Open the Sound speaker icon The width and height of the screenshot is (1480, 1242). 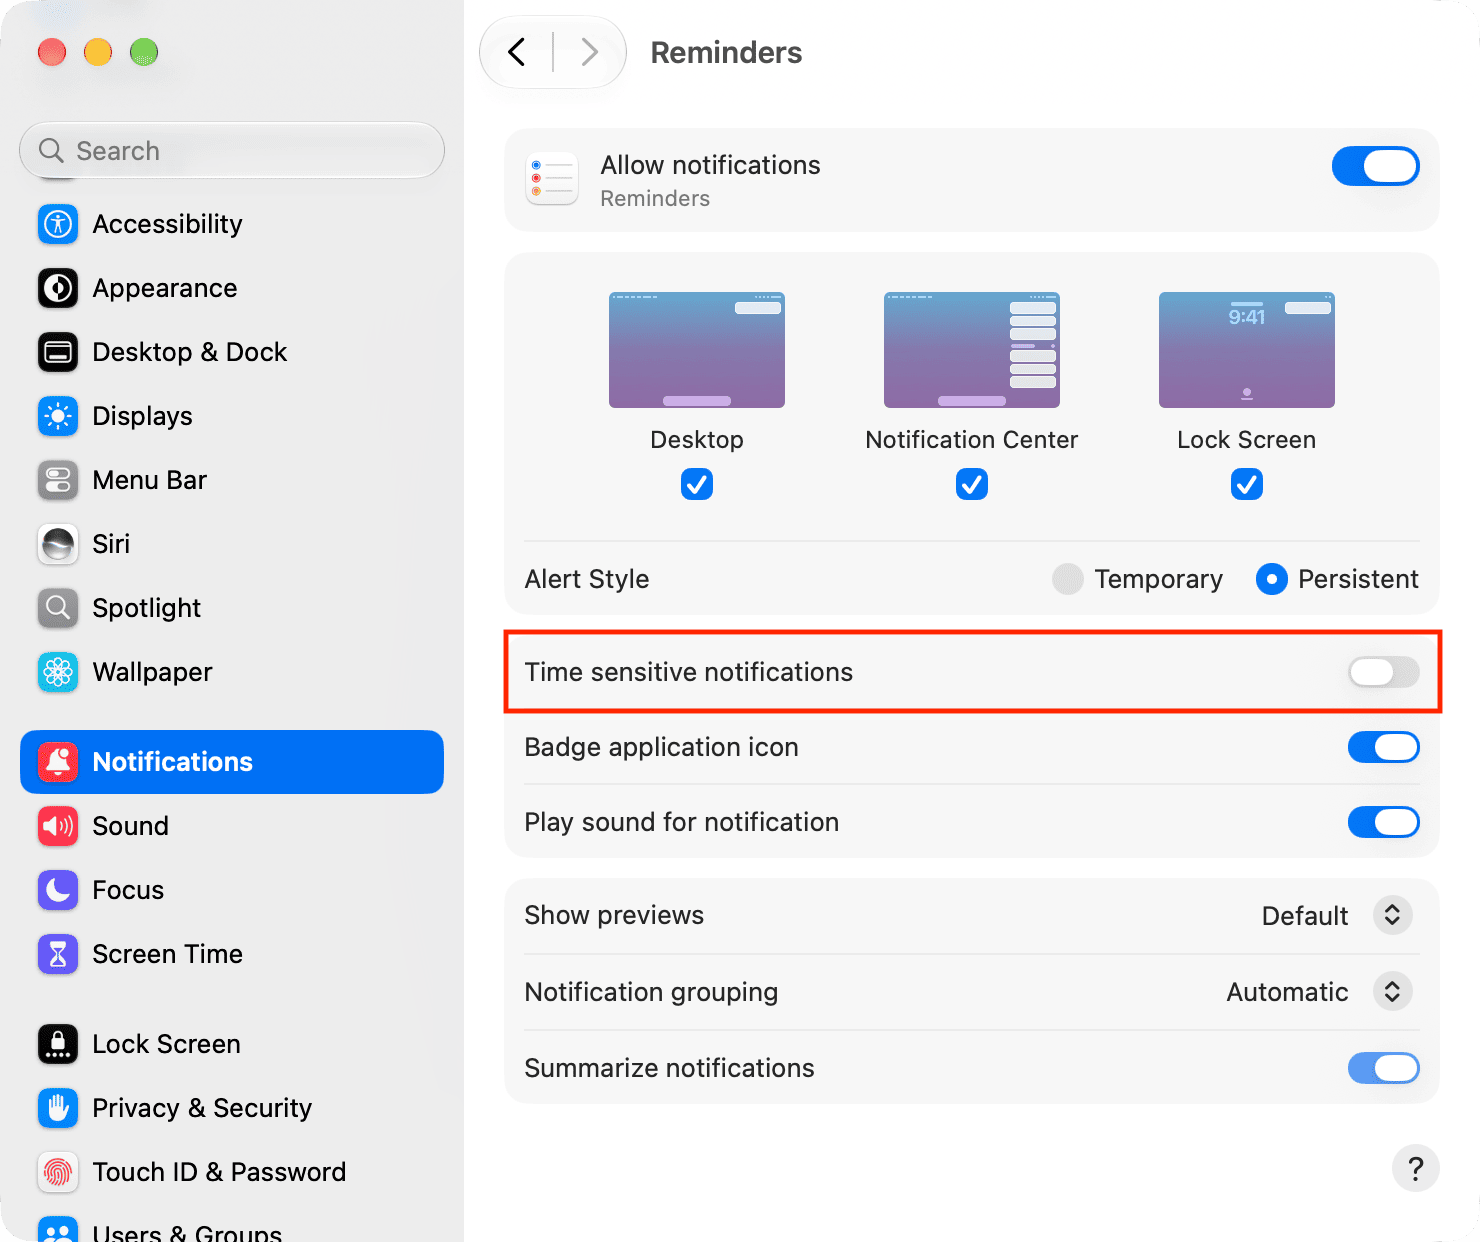point(58,826)
